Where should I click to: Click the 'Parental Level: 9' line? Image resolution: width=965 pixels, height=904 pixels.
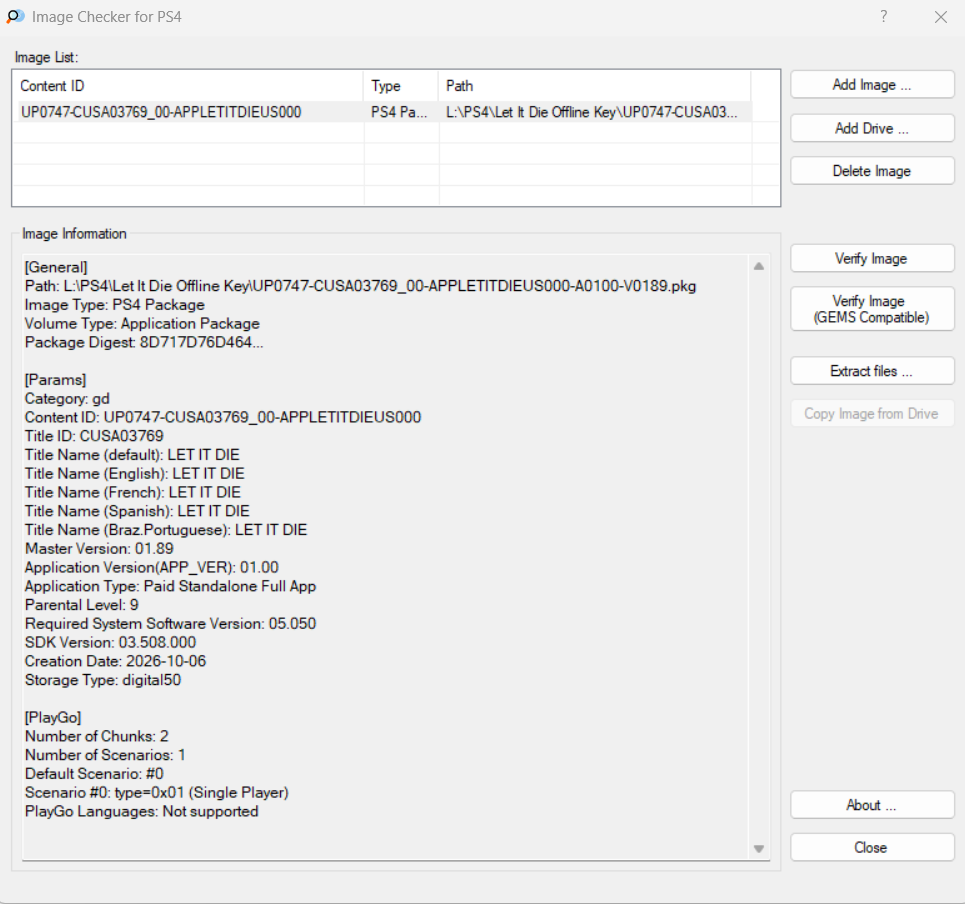coord(82,605)
